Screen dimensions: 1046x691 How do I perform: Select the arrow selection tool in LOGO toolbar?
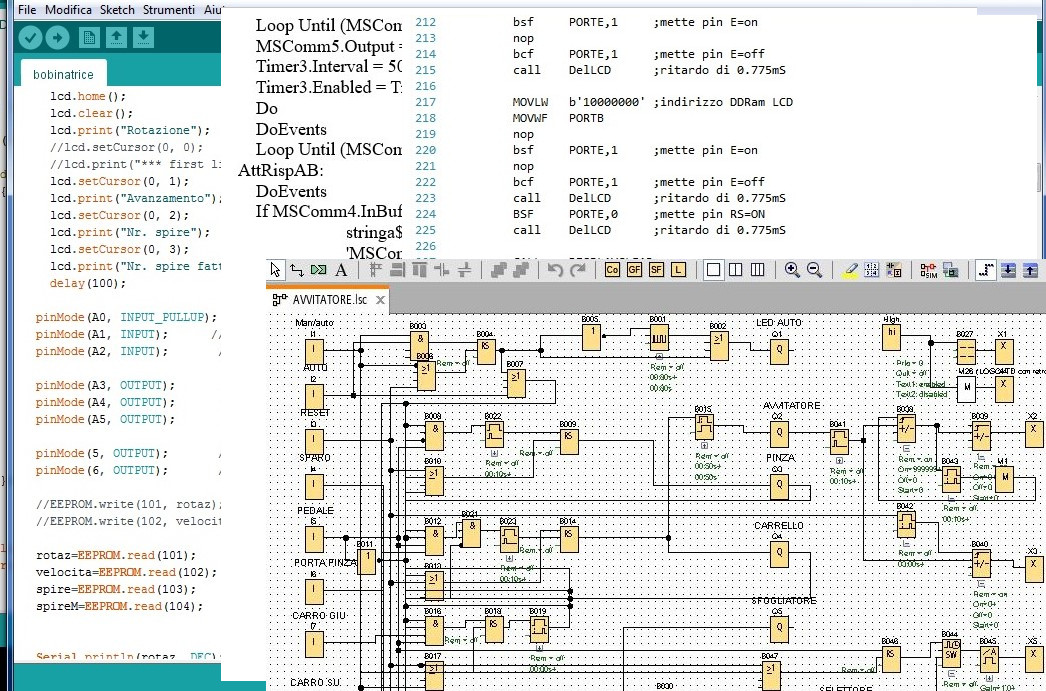point(276,270)
